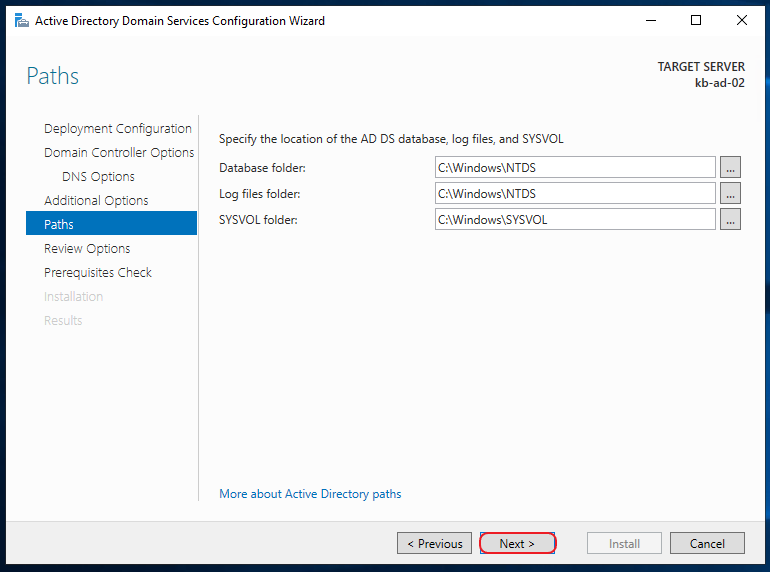770x572 pixels.
Task: Close the wizard window
Action: tap(742, 21)
